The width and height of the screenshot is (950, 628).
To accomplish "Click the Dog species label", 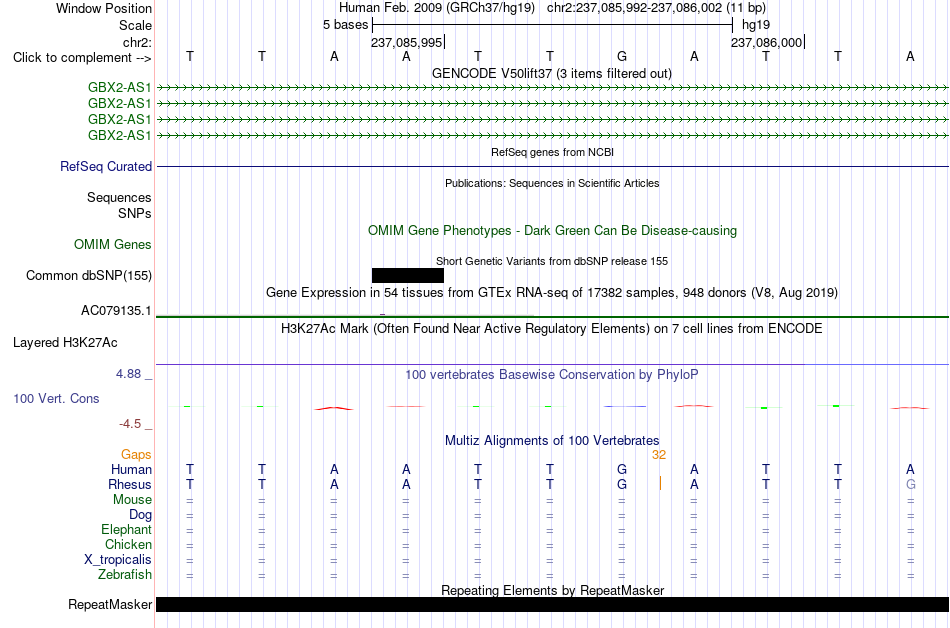I will tap(140, 515).
